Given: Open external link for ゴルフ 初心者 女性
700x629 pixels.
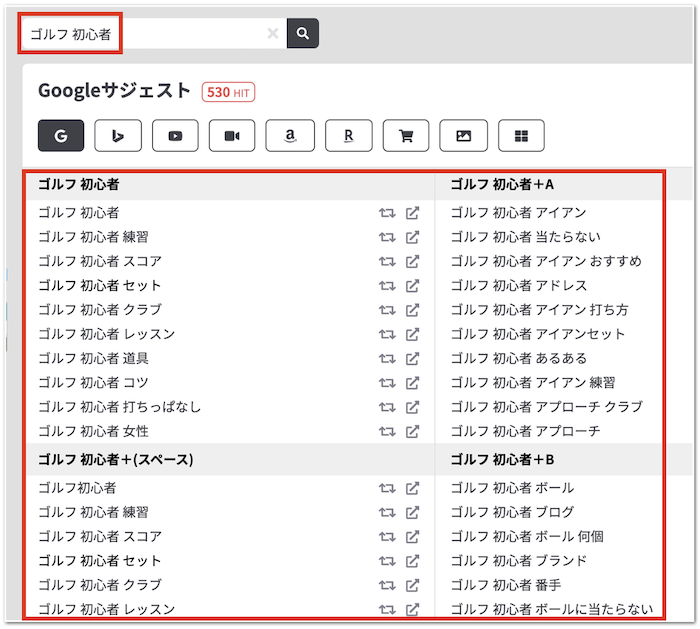Looking at the screenshot, I should [x=412, y=431].
